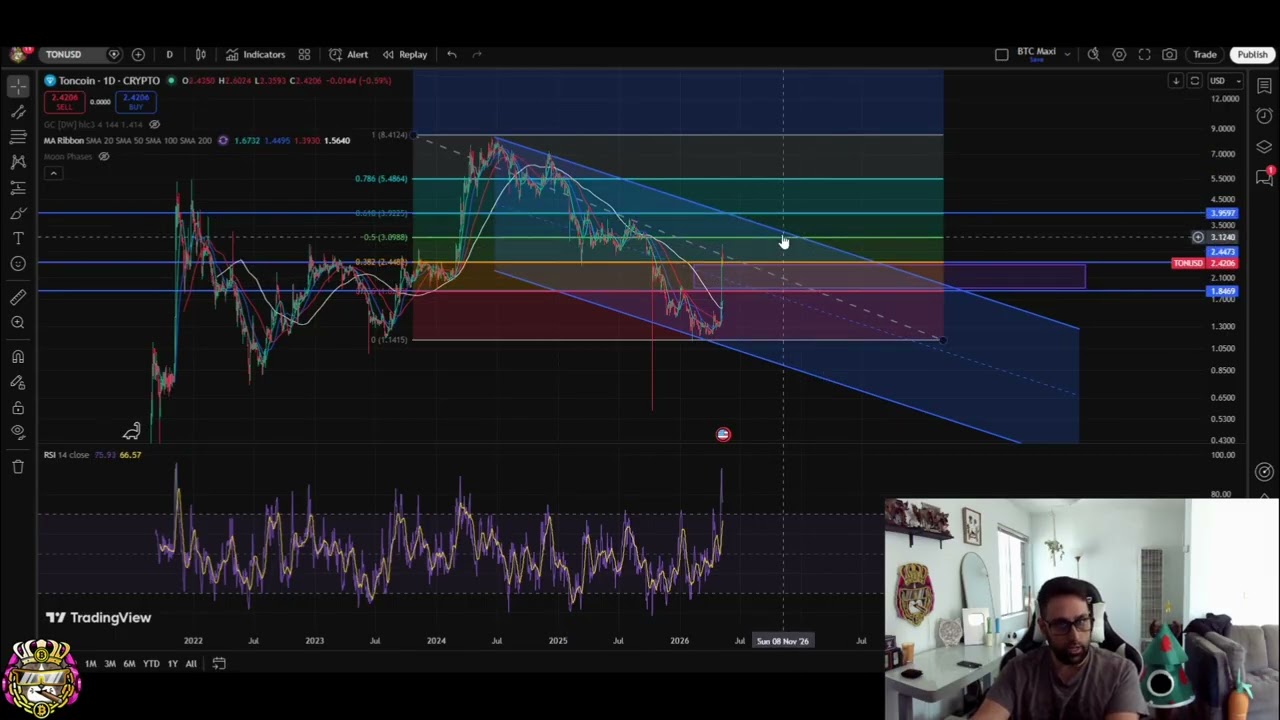Open the go to date calendar

[218, 663]
